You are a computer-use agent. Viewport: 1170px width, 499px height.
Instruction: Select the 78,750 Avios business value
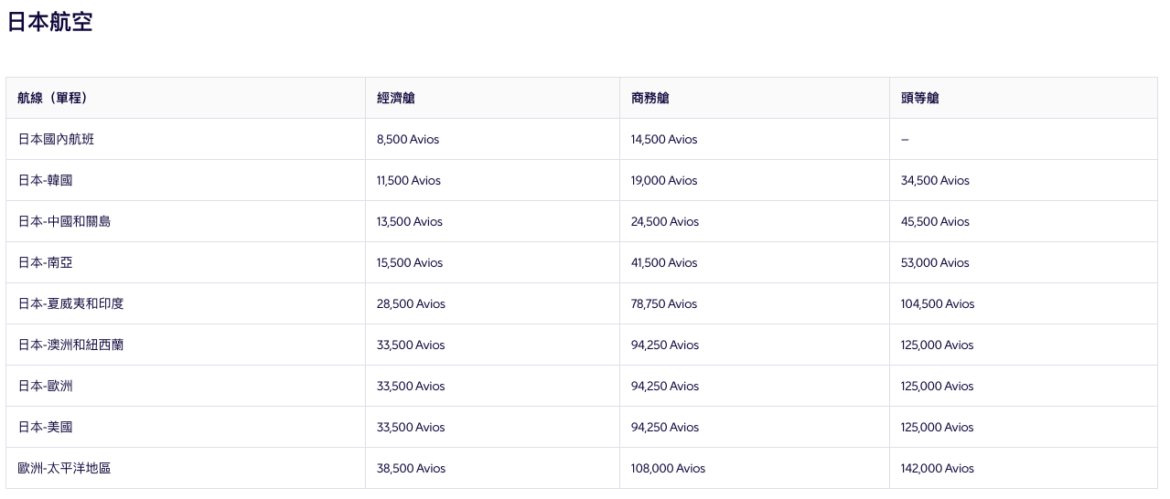click(664, 304)
